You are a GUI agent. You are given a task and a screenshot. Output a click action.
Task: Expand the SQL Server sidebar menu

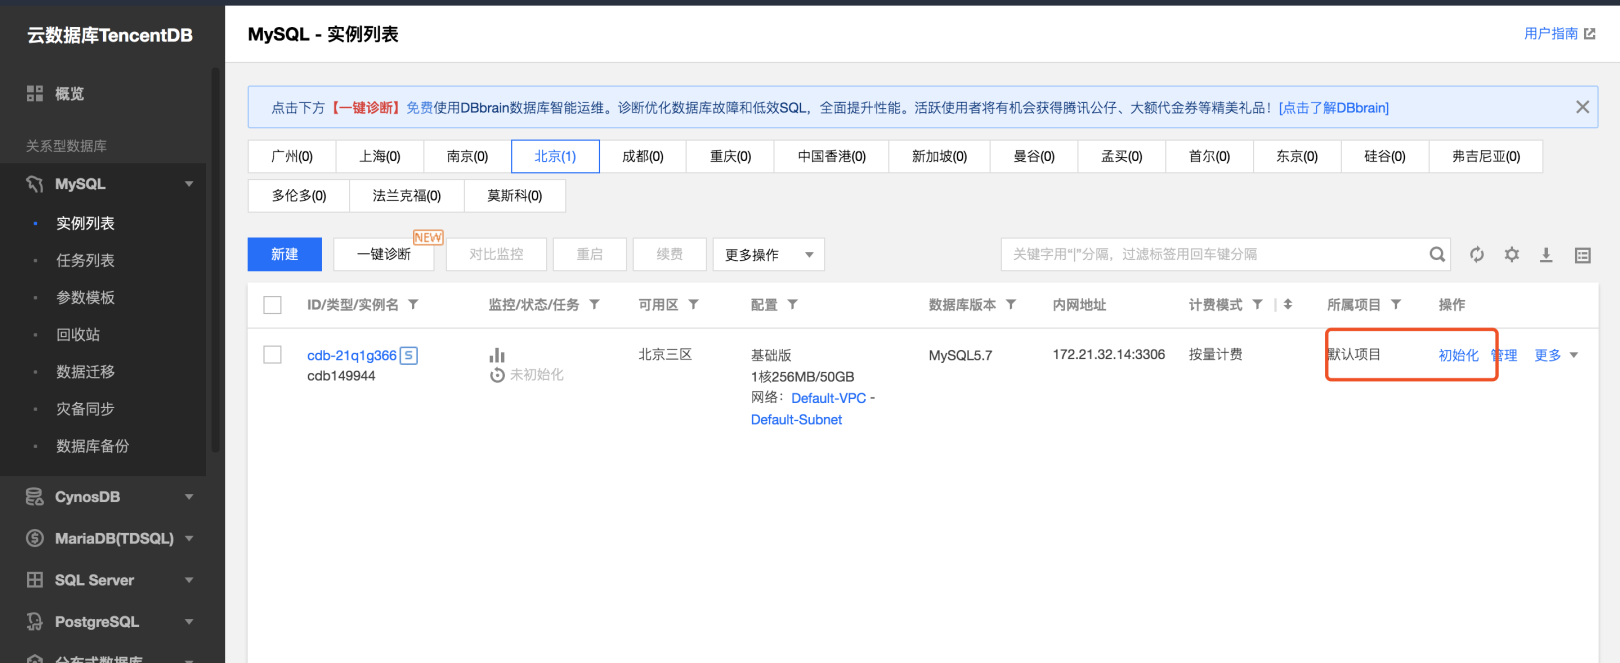pos(189,580)
